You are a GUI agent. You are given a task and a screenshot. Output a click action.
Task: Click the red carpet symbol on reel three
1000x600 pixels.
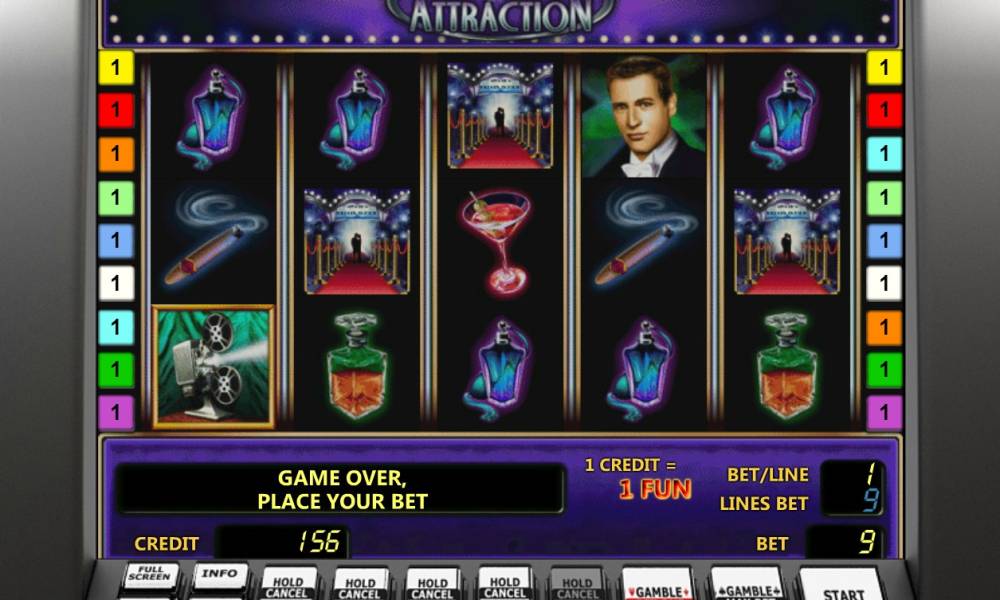point(500,116)
